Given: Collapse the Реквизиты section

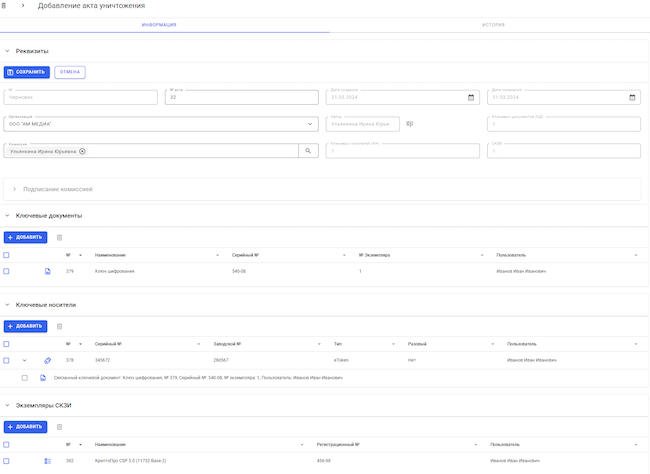Looking at the screenshot, I should 7,50.
